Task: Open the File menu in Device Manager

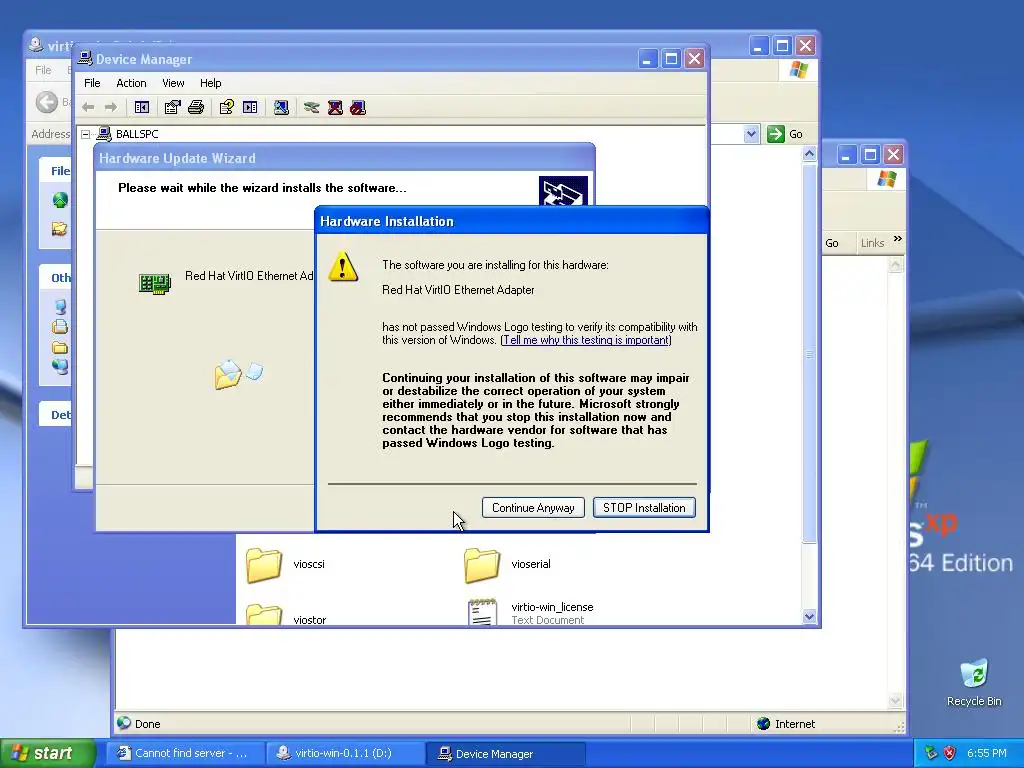Action: click(92, 83)
